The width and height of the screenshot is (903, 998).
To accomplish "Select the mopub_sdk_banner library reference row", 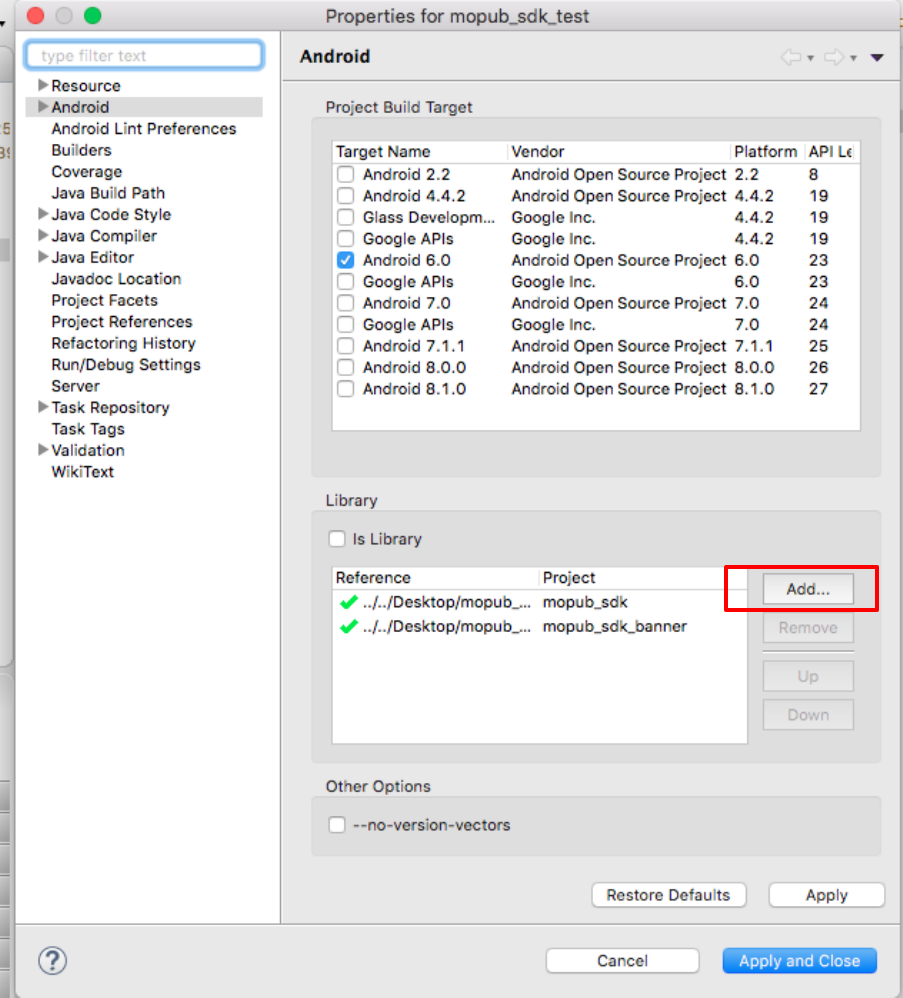I will click(x=540, y=626).
